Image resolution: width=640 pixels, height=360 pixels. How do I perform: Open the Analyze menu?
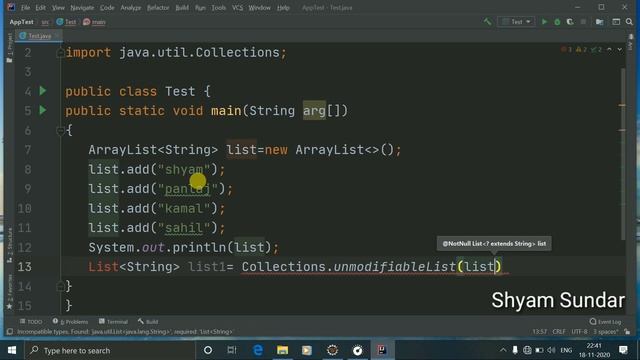click(x=131, y=7)
